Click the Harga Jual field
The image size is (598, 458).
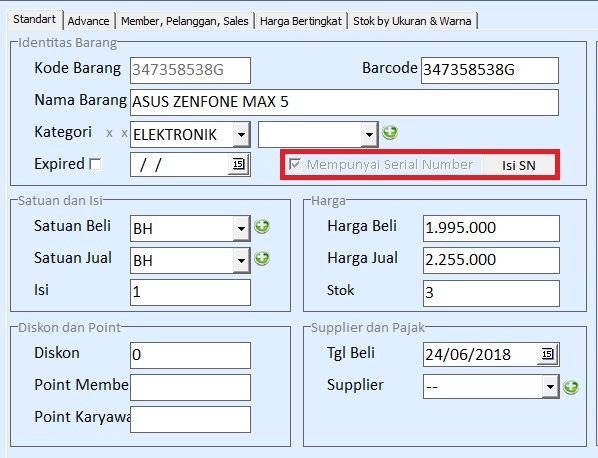[x=491, y=260]
